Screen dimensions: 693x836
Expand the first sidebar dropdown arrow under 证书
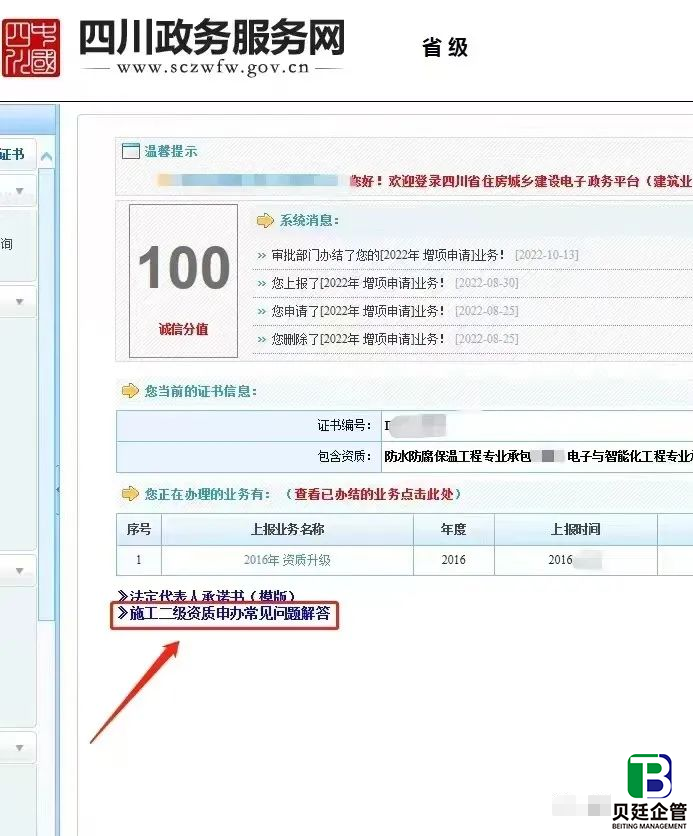[x=20, y=190]
